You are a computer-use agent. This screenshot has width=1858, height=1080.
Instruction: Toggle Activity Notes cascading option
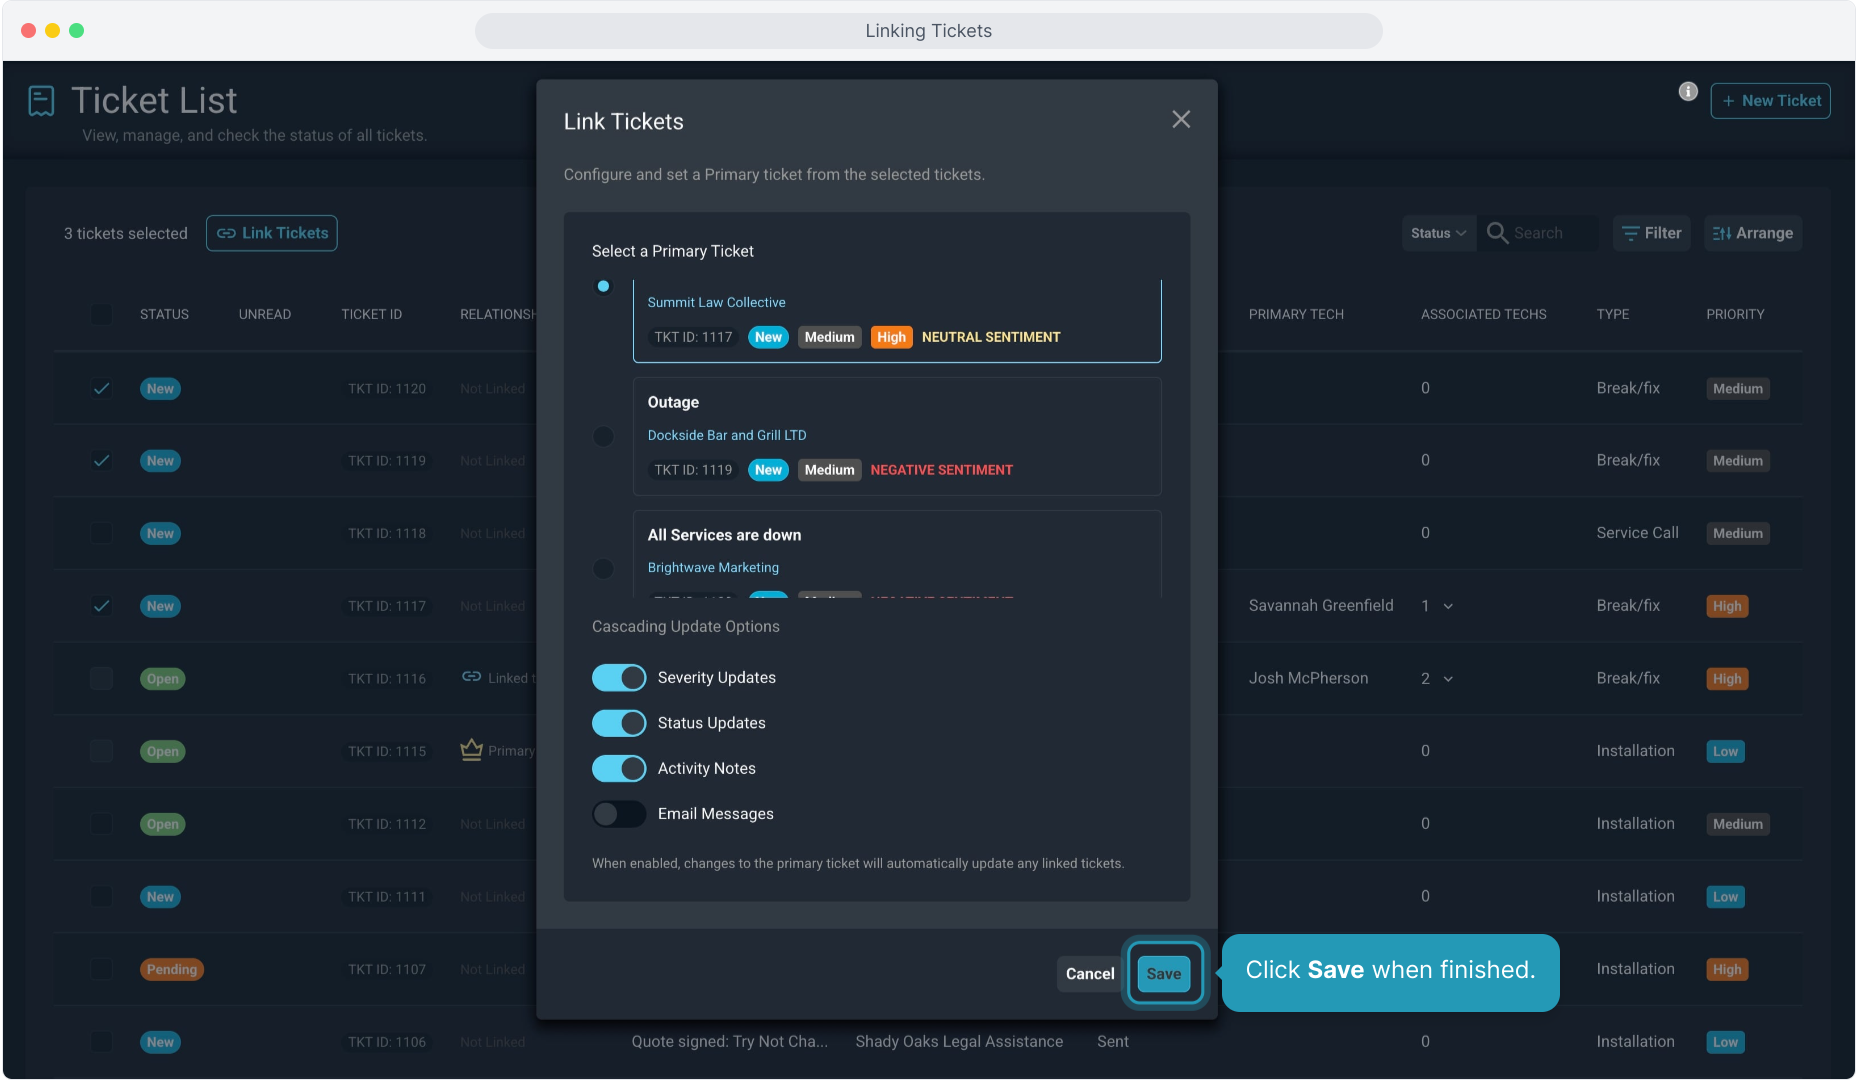tap(619, 769)
